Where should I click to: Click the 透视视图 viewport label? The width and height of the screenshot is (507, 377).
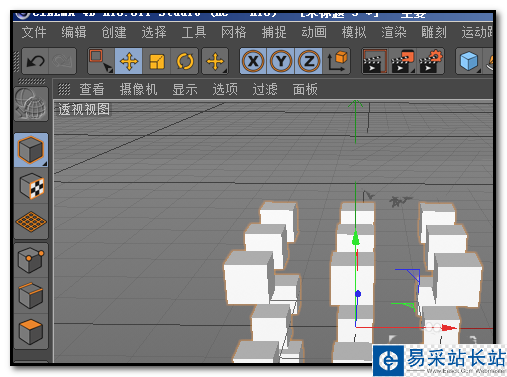click(x=84, y=109)
